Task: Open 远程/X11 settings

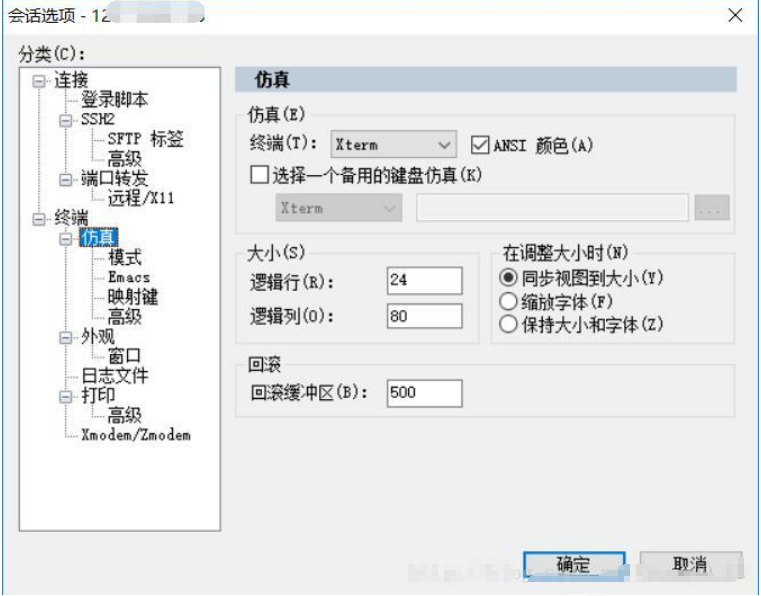Action: click(x=140, y=198)
